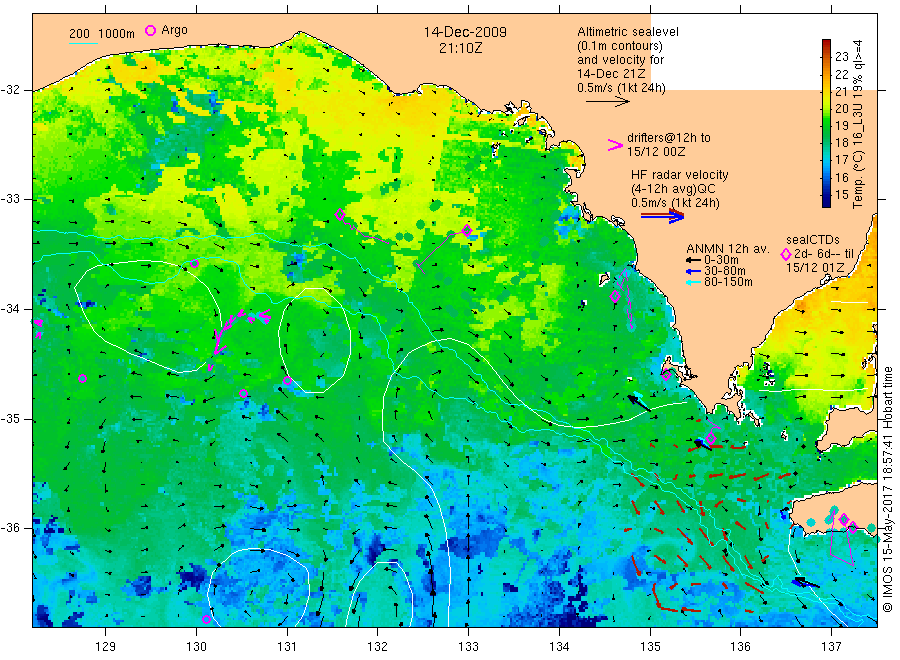Click the '20' color bar value
The width and height of the screenshot is (900, 660).
point(841,108)
